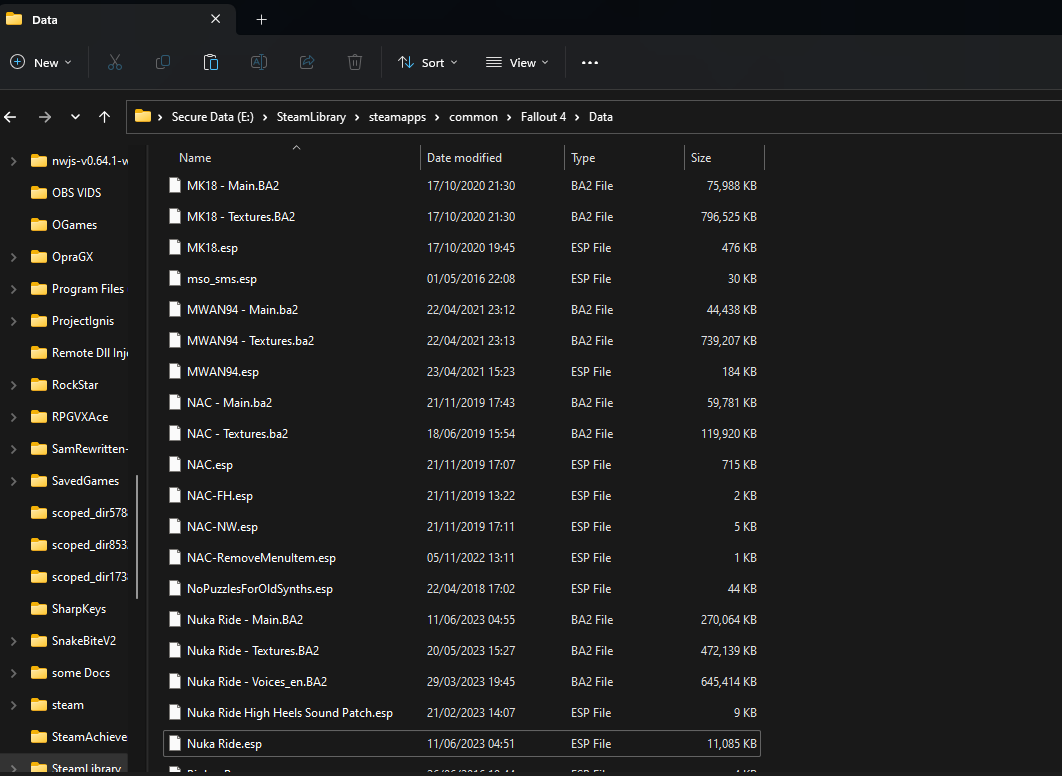1062x776 pixels.
Task: Open a new tab with plus button
Action: (261, 20)
